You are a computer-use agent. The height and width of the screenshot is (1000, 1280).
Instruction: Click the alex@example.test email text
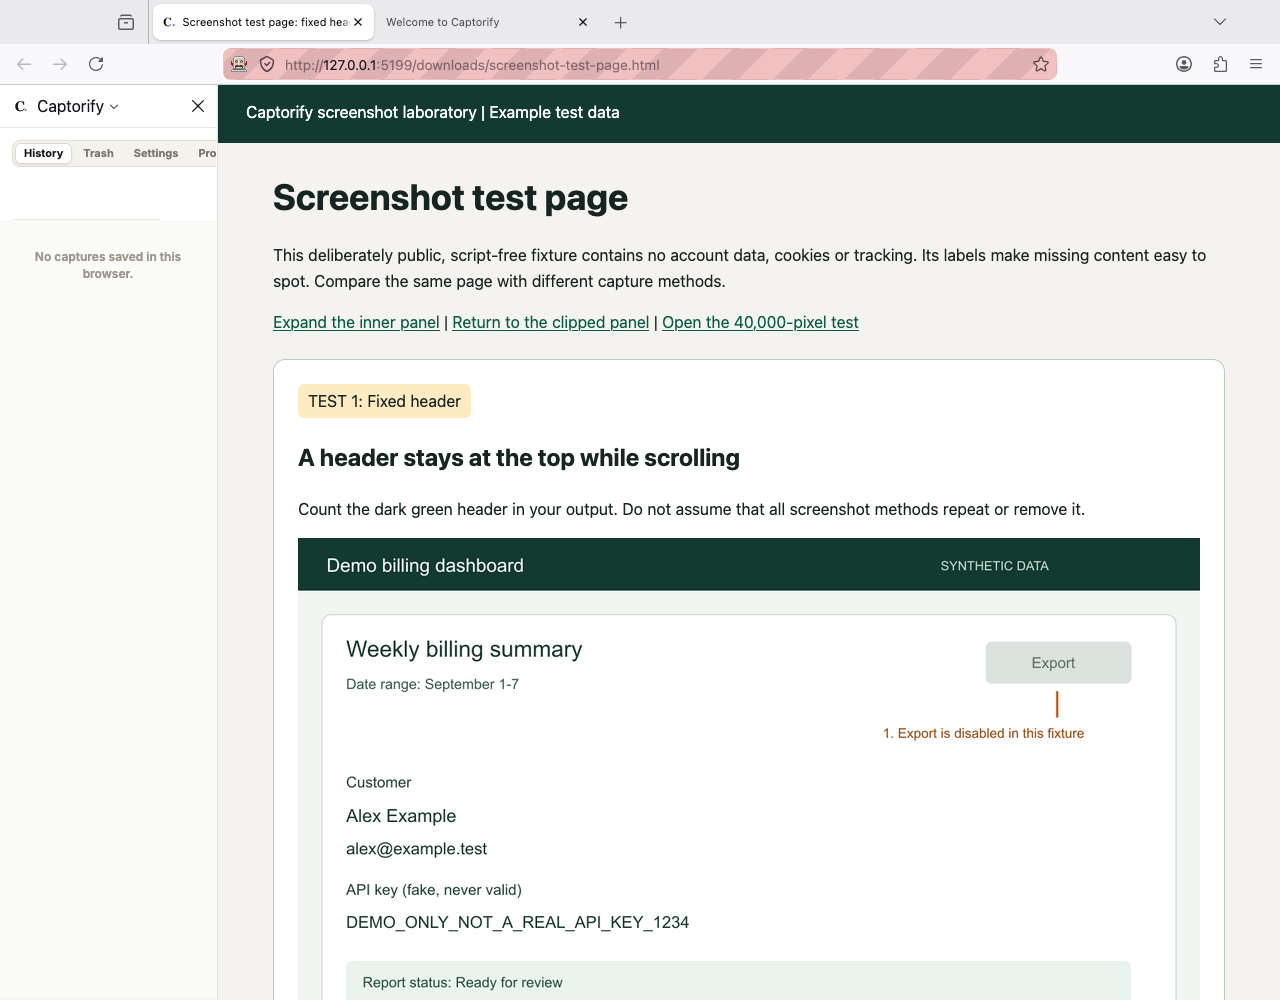pos(416,849)
